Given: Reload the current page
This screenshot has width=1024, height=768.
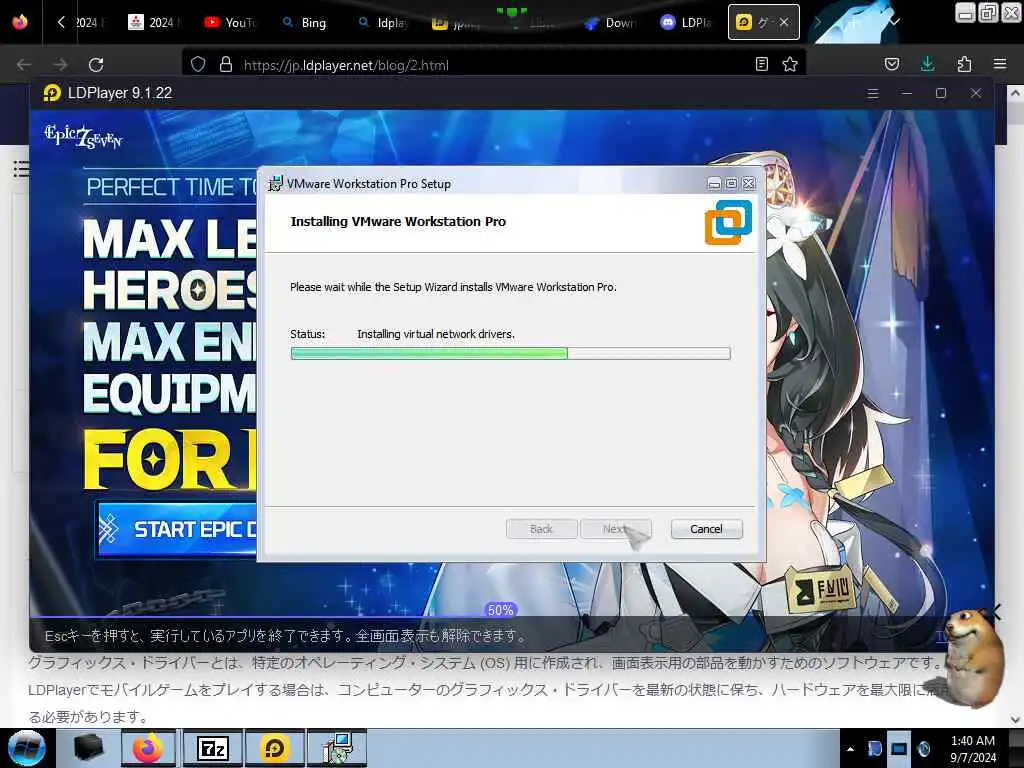Looking at the screenshot, I should tap(96, 65).
